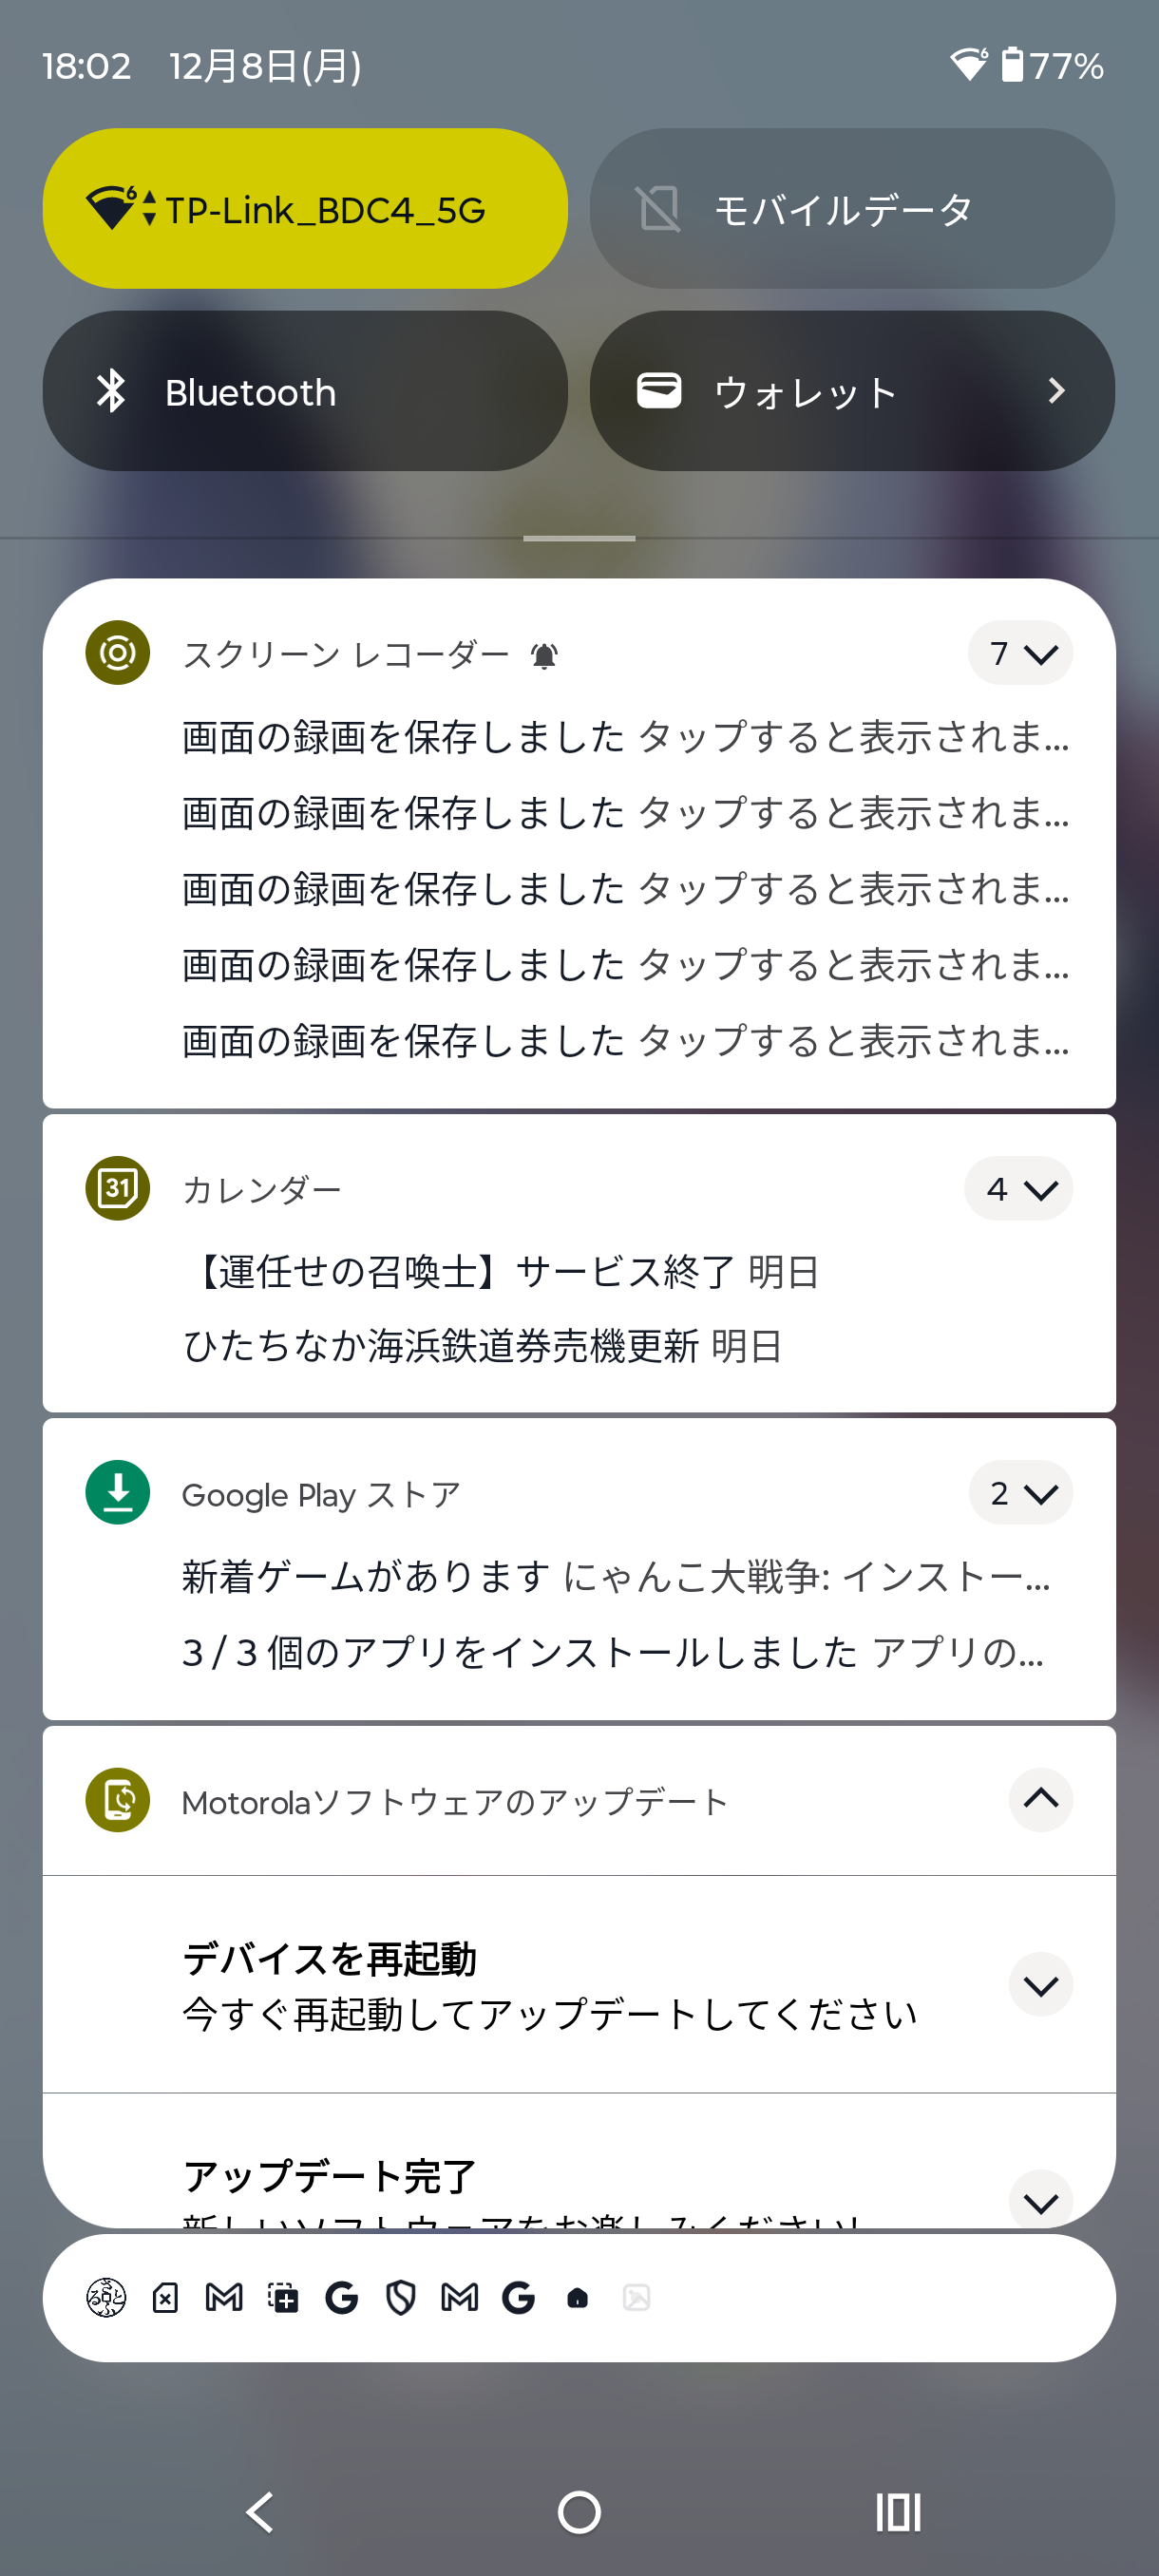
Task: Collapse the Motorola update notification group
Action: click(1040, 1800)
